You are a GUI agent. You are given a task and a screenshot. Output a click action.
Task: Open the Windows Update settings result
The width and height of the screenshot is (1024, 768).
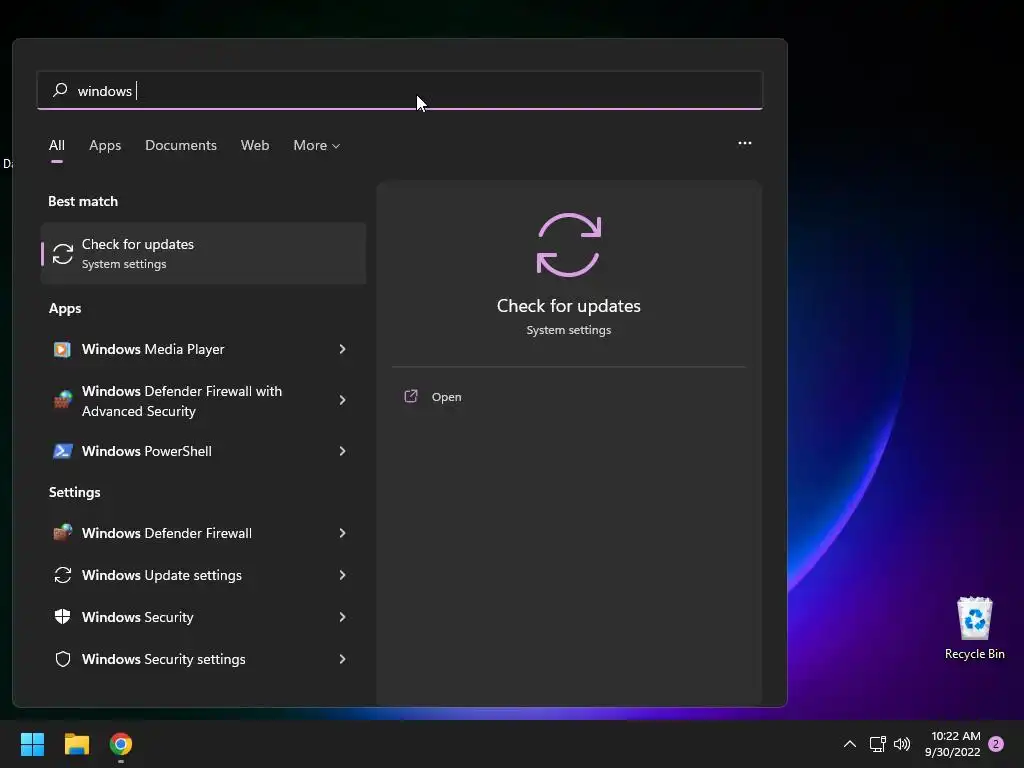pyautogui.click(x=203, y=575)
